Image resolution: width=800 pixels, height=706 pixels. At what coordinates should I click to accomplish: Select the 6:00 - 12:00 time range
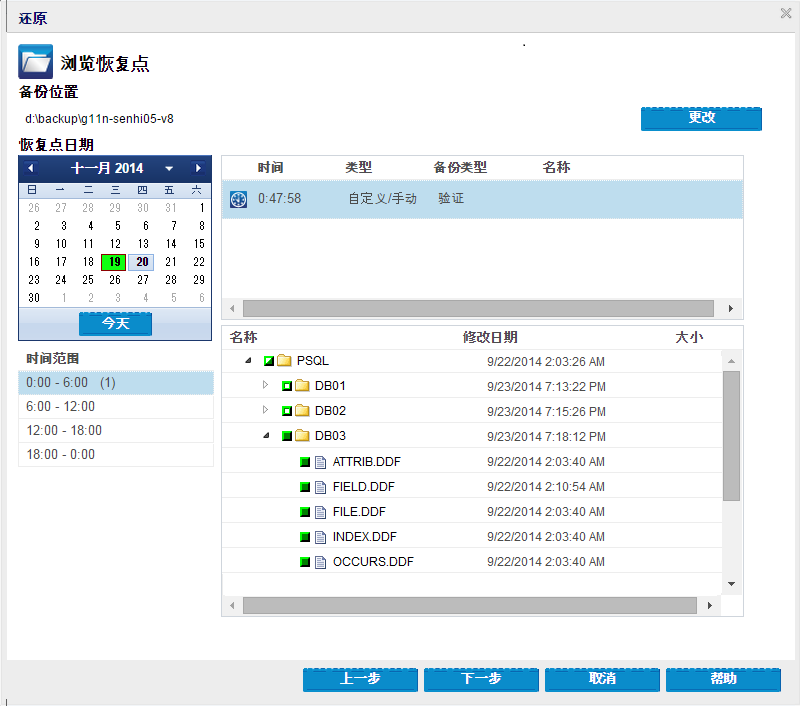[115, 406]
